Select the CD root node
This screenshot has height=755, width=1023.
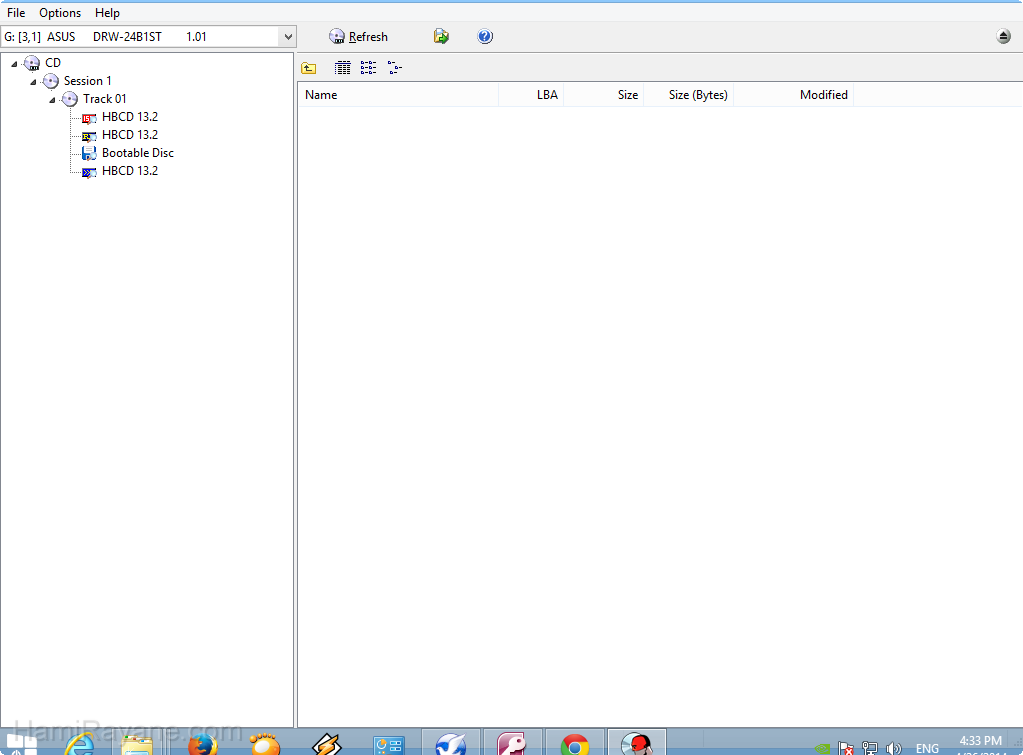[53, 63]
